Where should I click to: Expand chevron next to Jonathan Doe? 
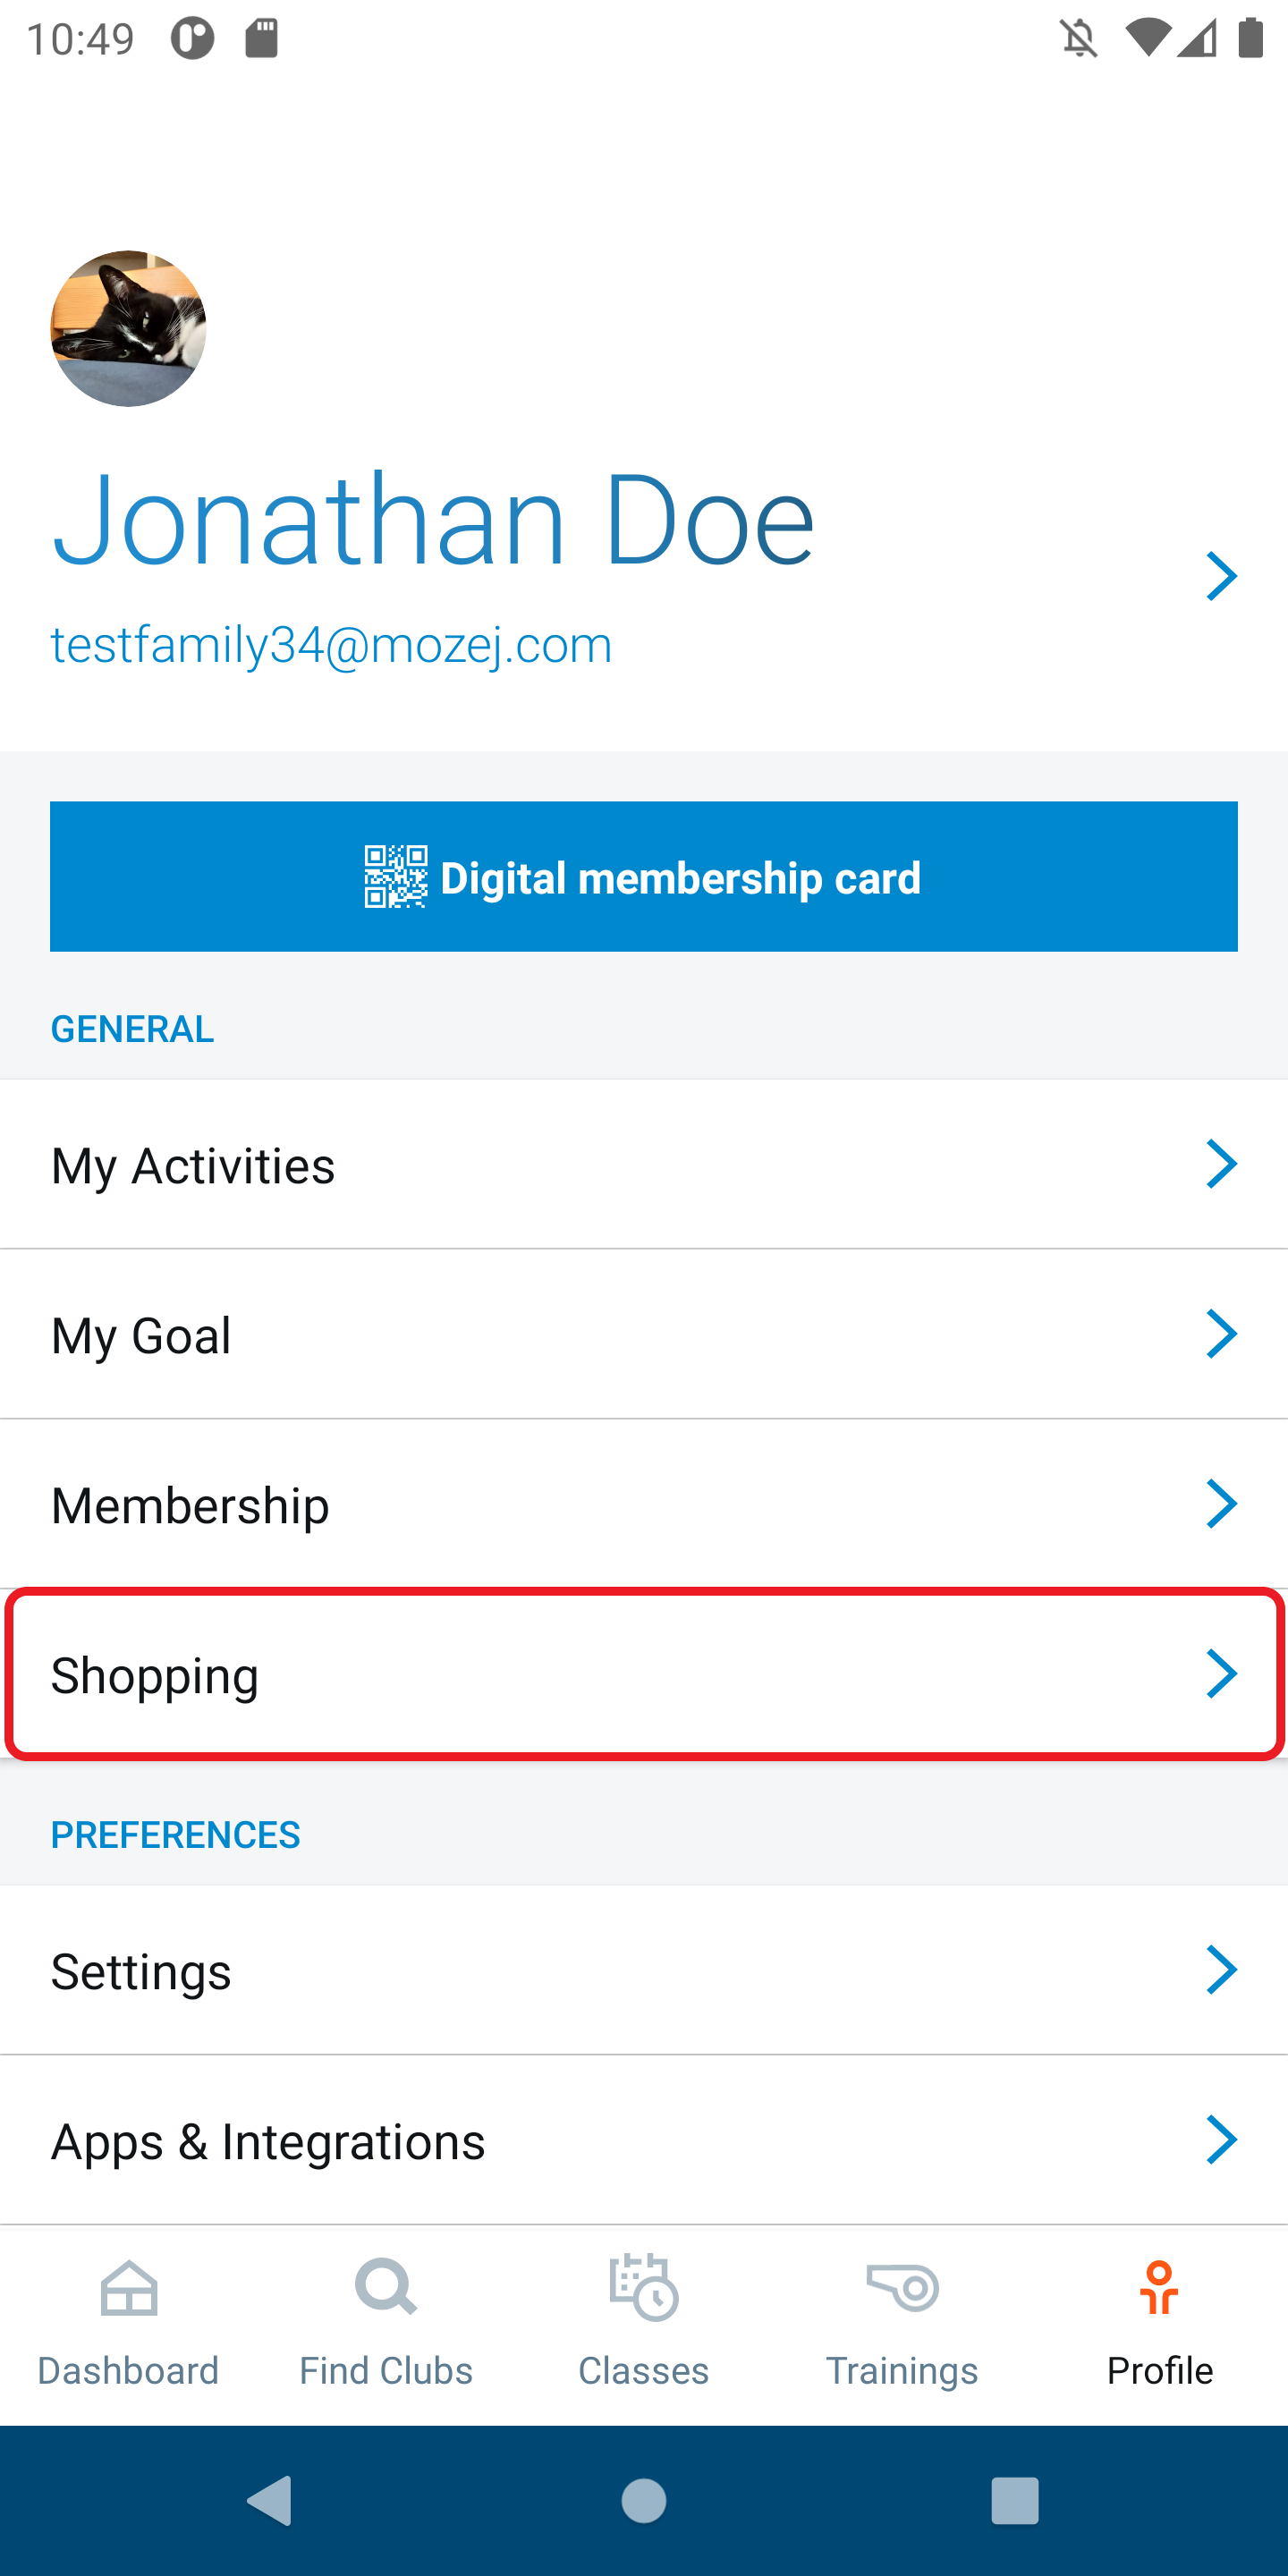pos(1221,576)
